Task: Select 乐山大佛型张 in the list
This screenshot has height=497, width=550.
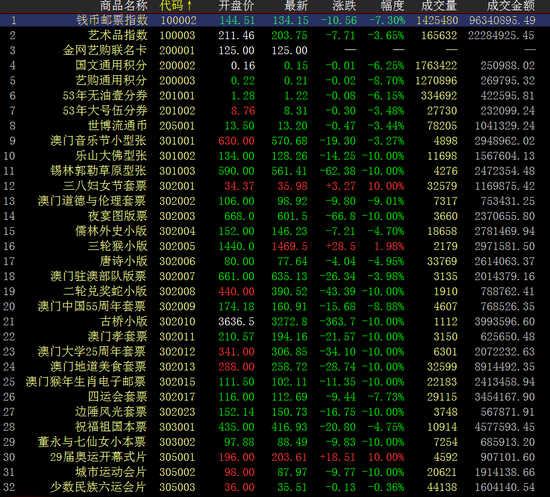Action: tap(111, 156)
